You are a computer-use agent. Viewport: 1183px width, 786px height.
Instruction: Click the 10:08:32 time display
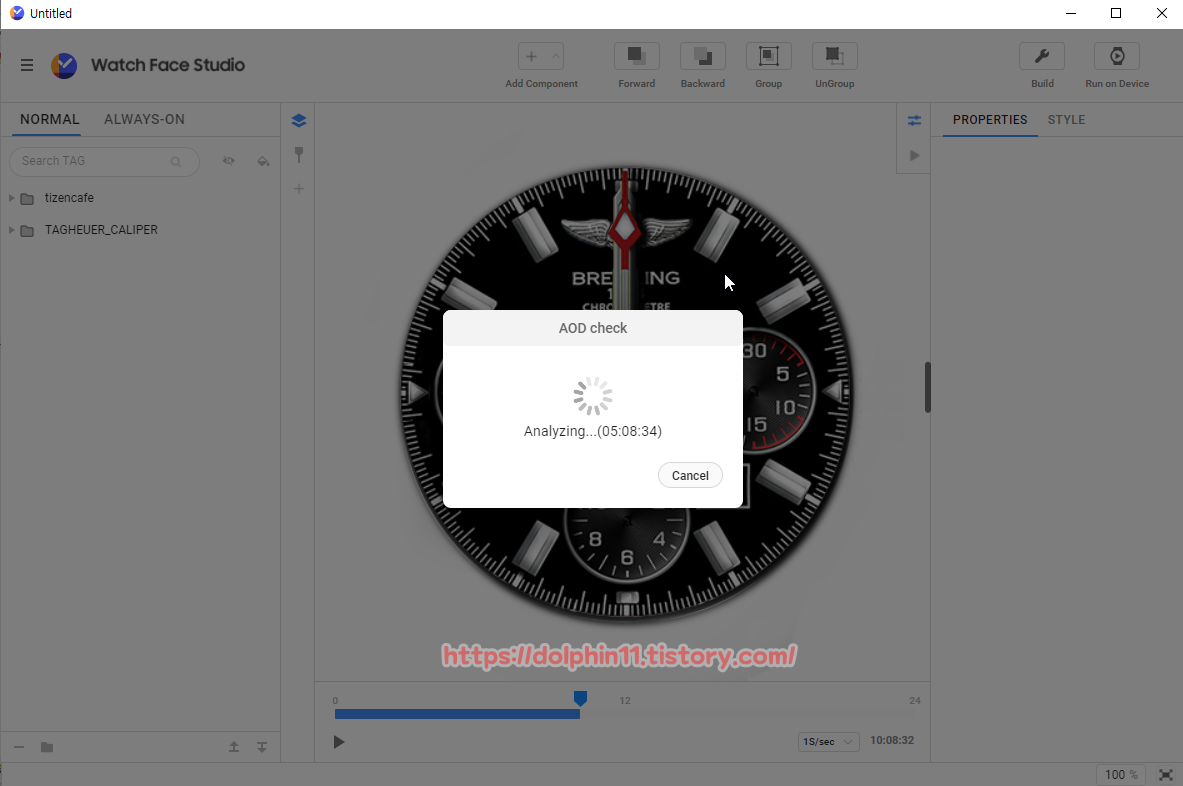892,741
